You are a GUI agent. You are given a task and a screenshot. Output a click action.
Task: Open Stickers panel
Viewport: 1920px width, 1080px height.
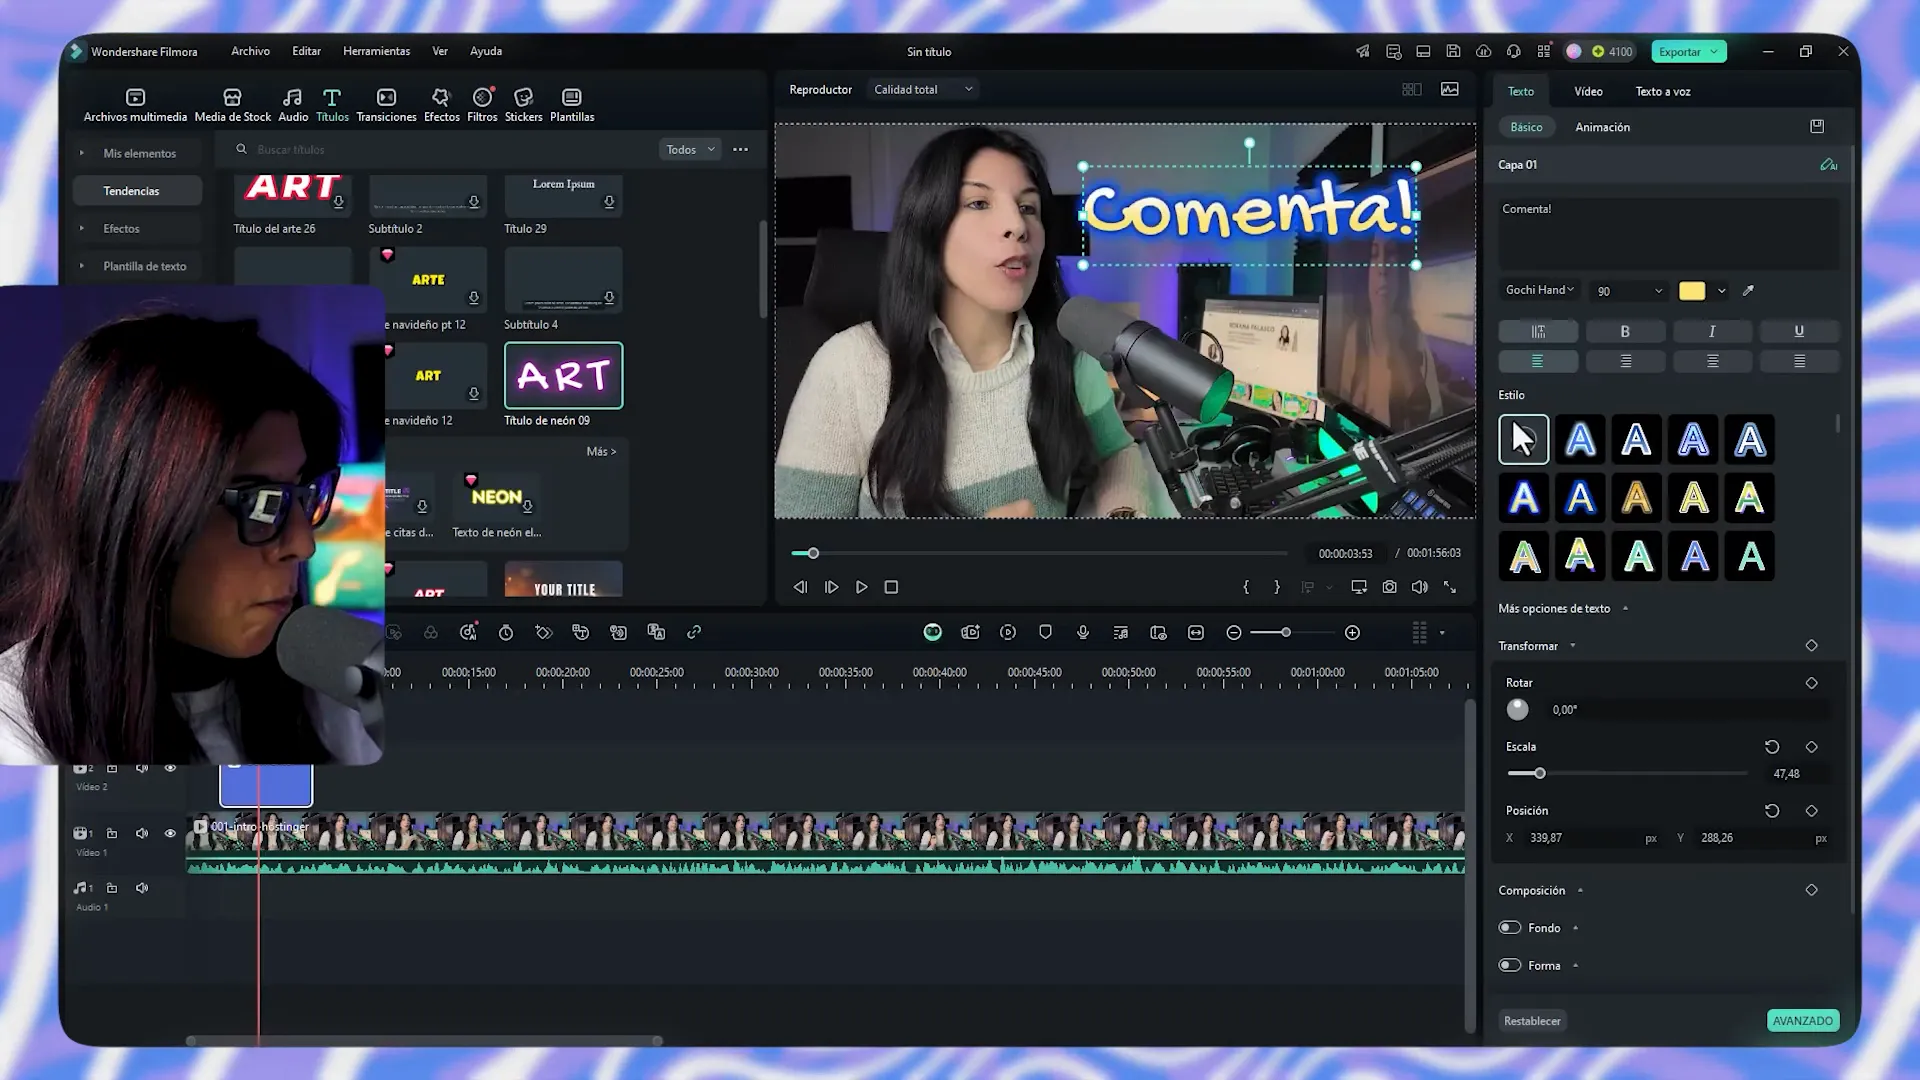(x=523, y=105)
